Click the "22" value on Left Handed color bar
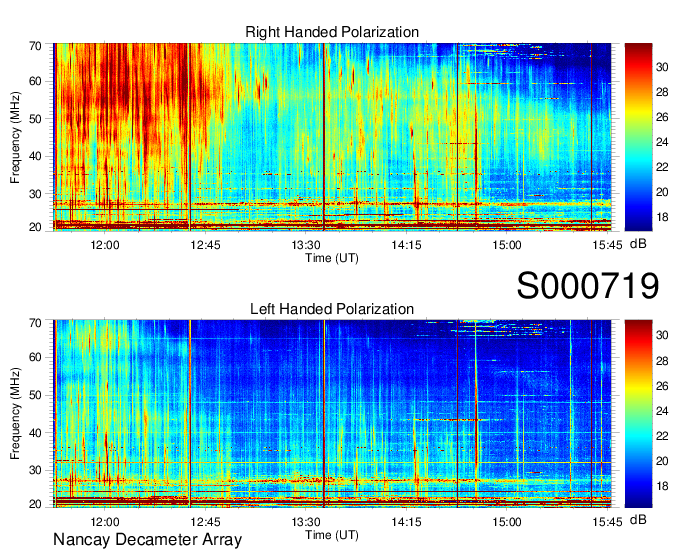Viewport: 680px width, 552px height. coord(662,436)
